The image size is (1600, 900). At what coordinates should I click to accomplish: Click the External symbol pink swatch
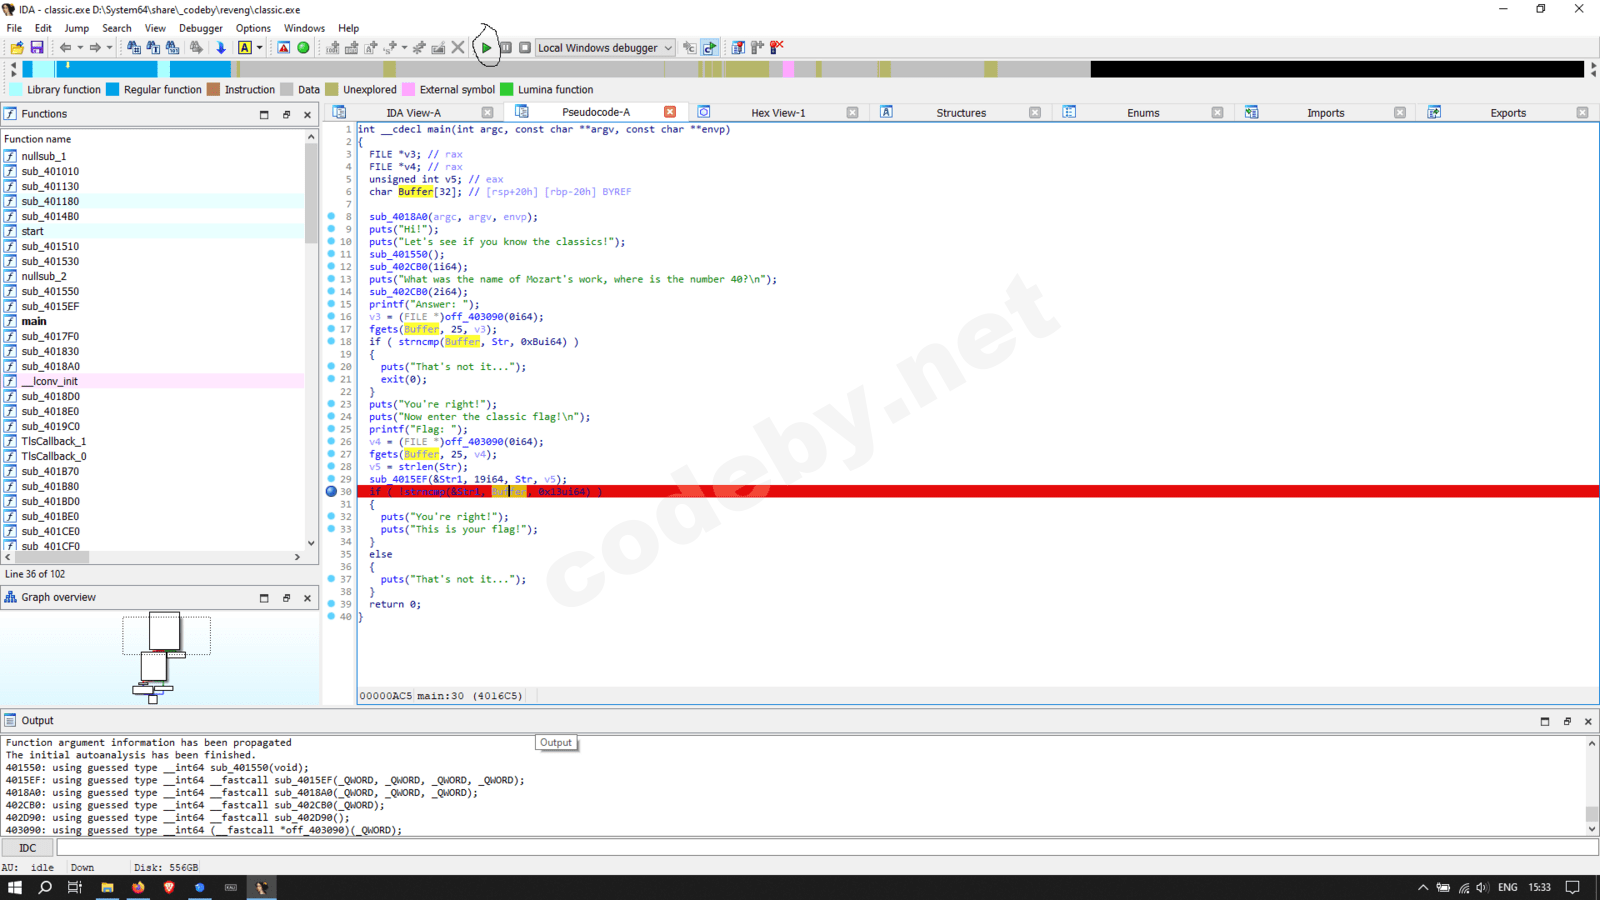click(408, 90)
